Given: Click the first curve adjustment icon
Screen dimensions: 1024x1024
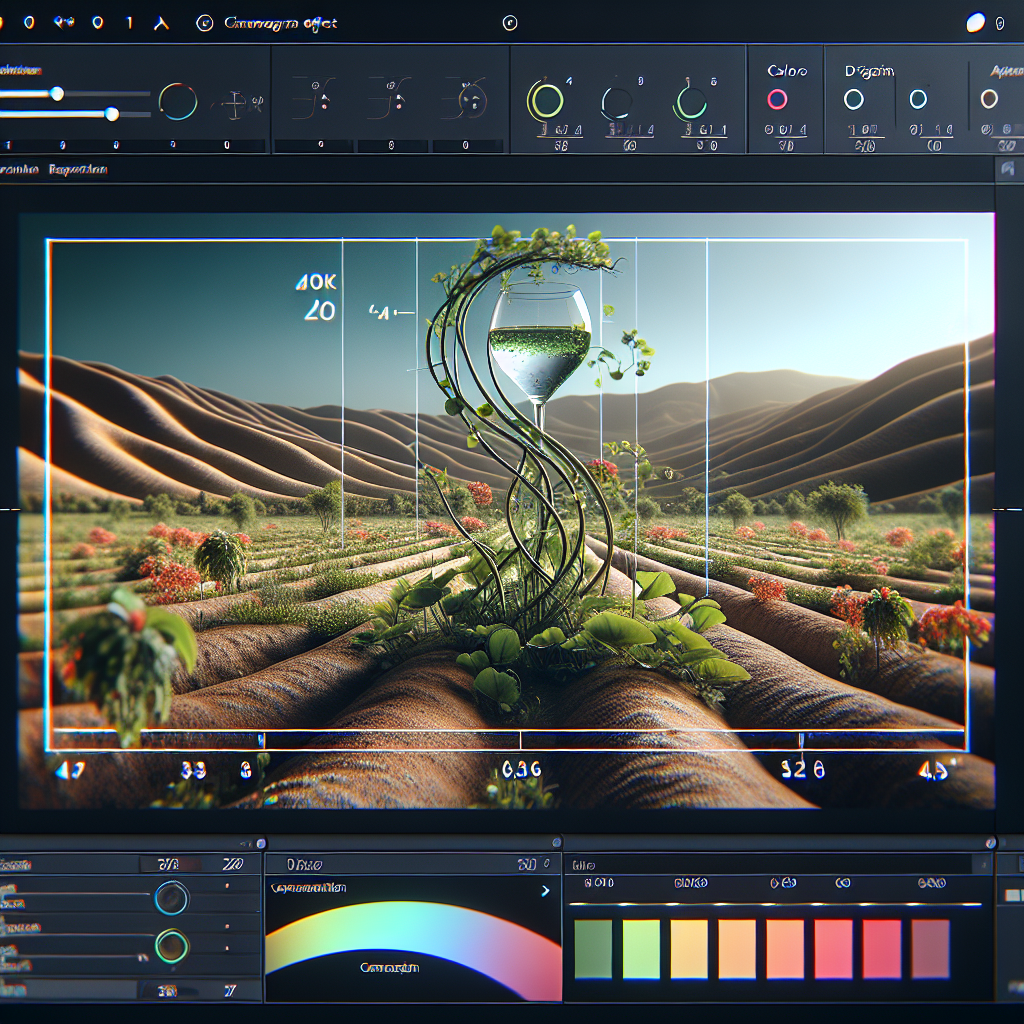Looking at the screenshot, I should pos(315,98).
